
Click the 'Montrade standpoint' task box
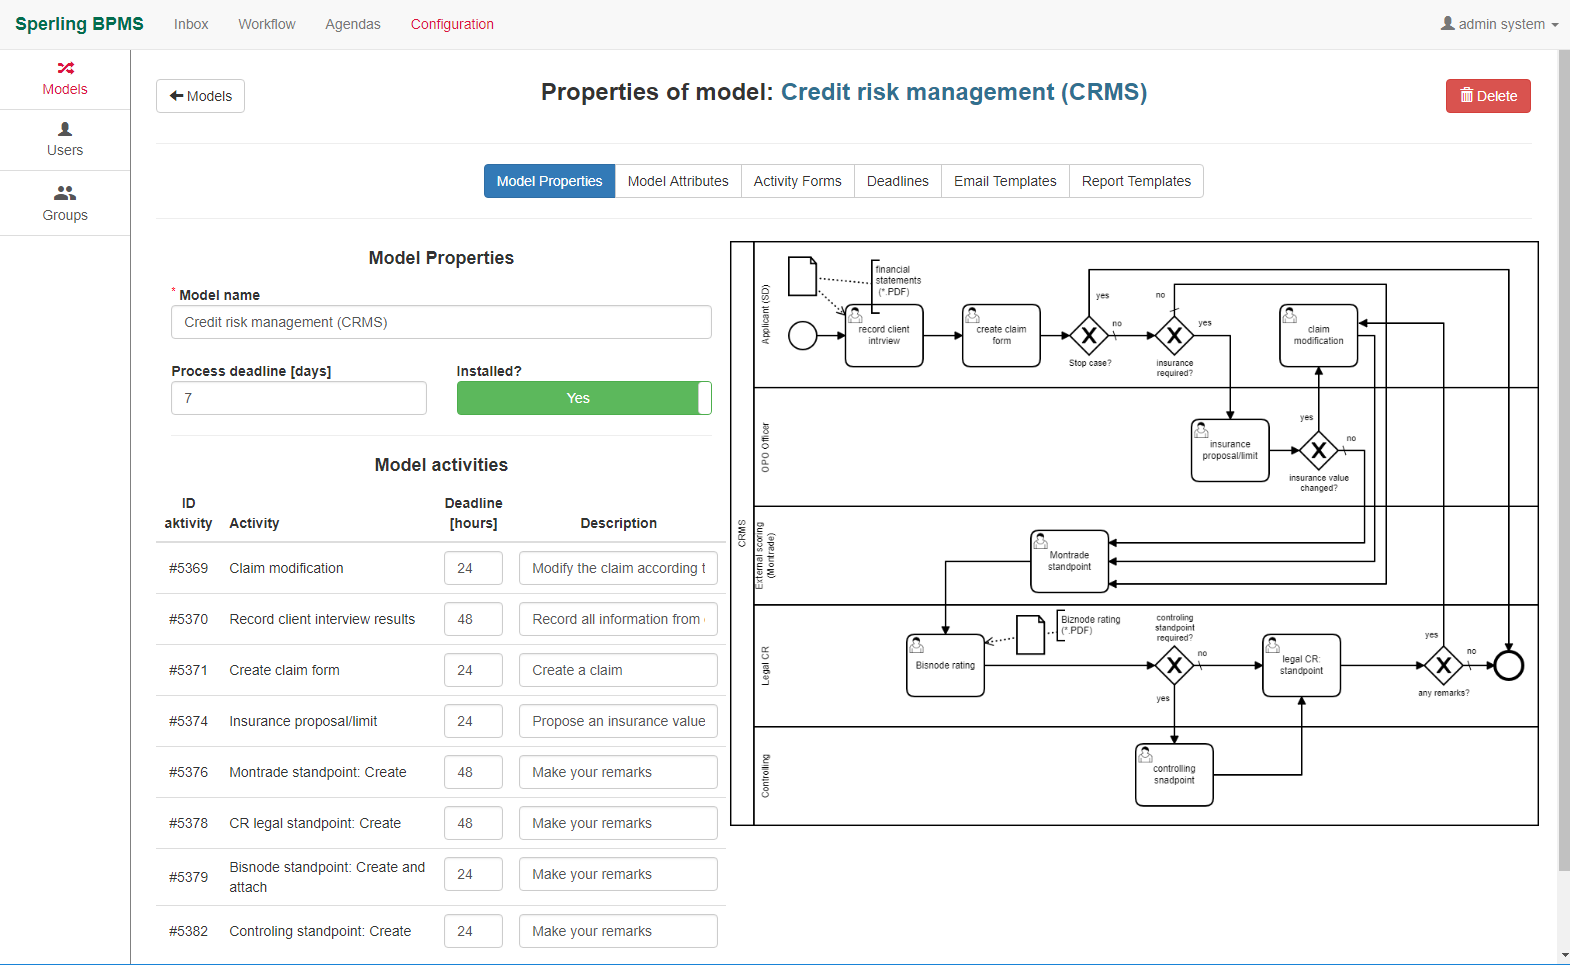1070,561
